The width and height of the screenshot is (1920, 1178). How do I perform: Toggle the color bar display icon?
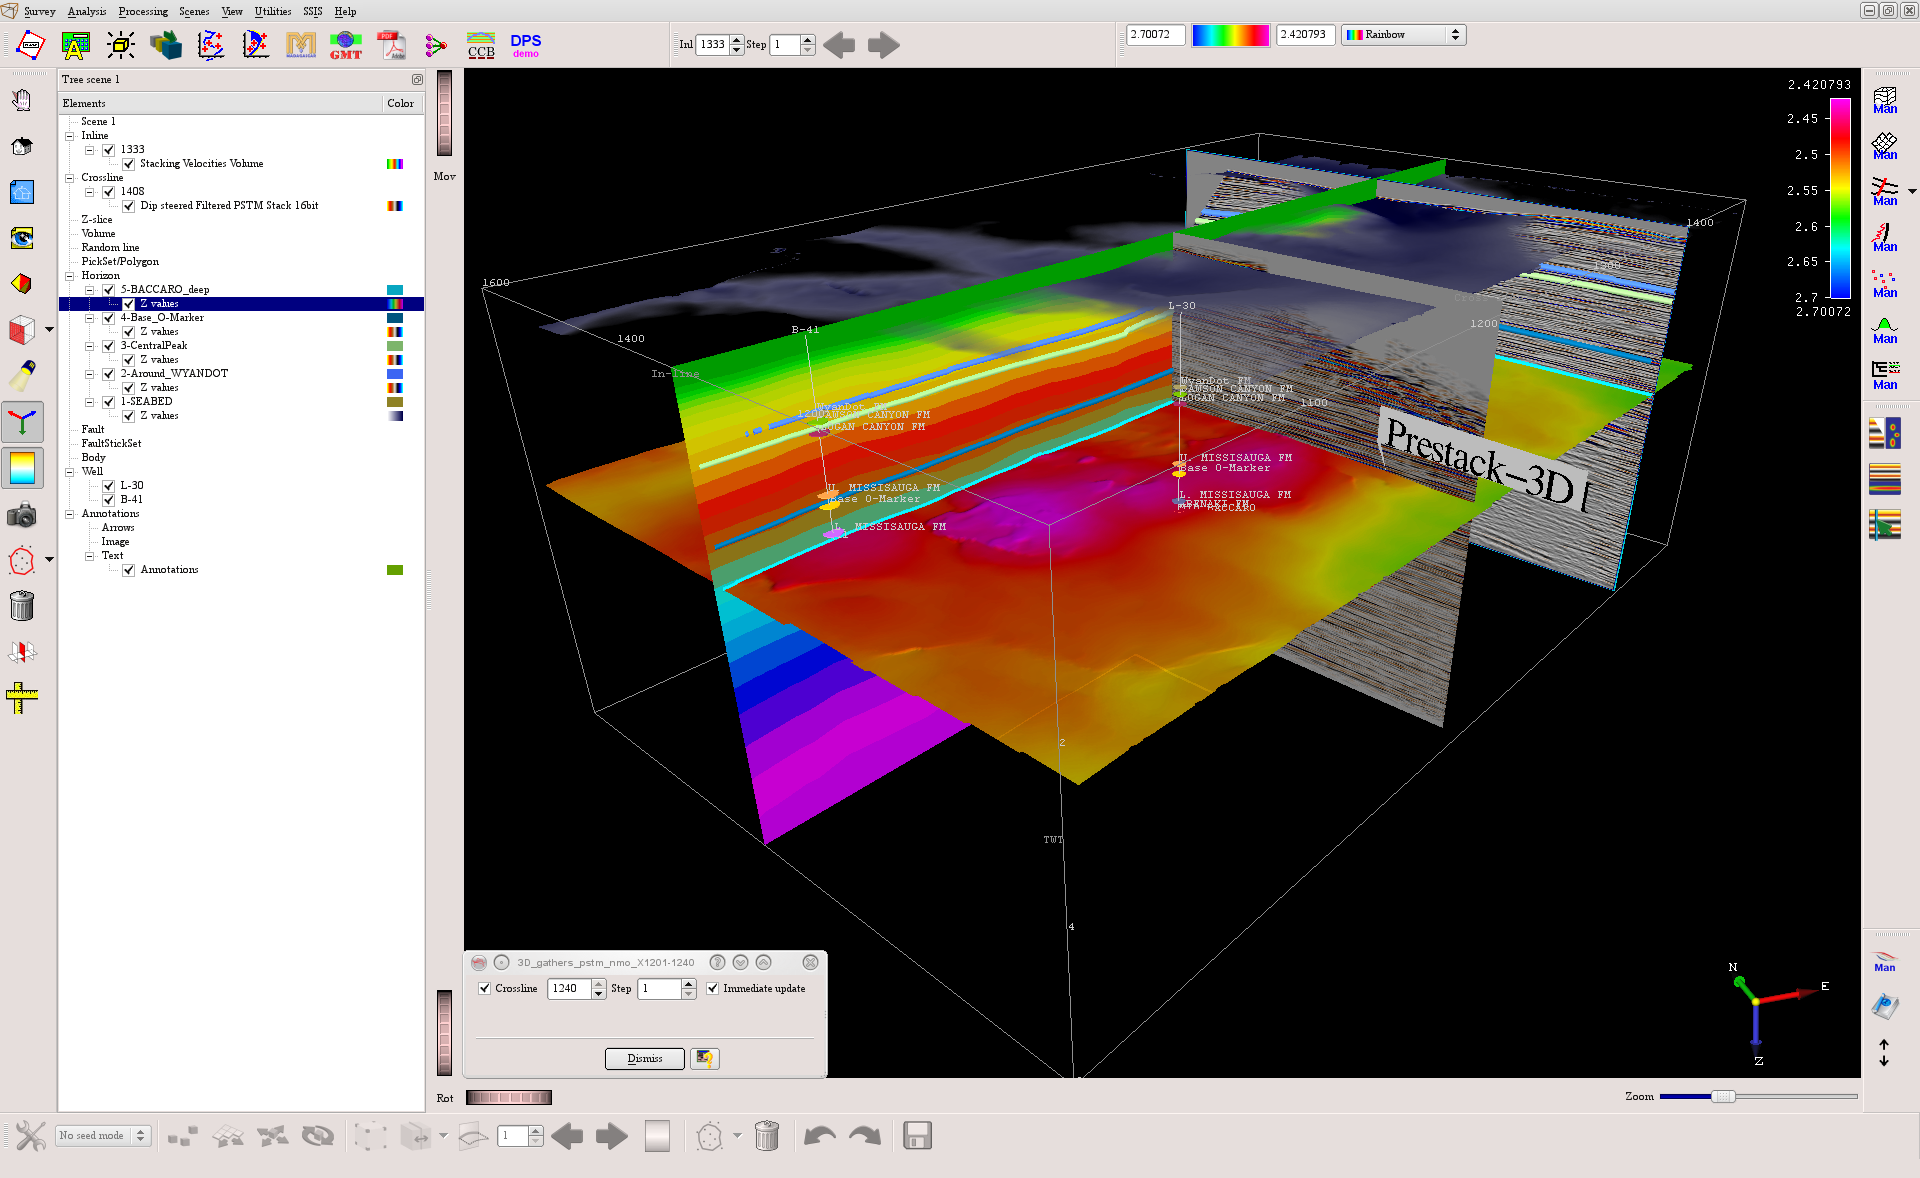click(x=22, y=468)
